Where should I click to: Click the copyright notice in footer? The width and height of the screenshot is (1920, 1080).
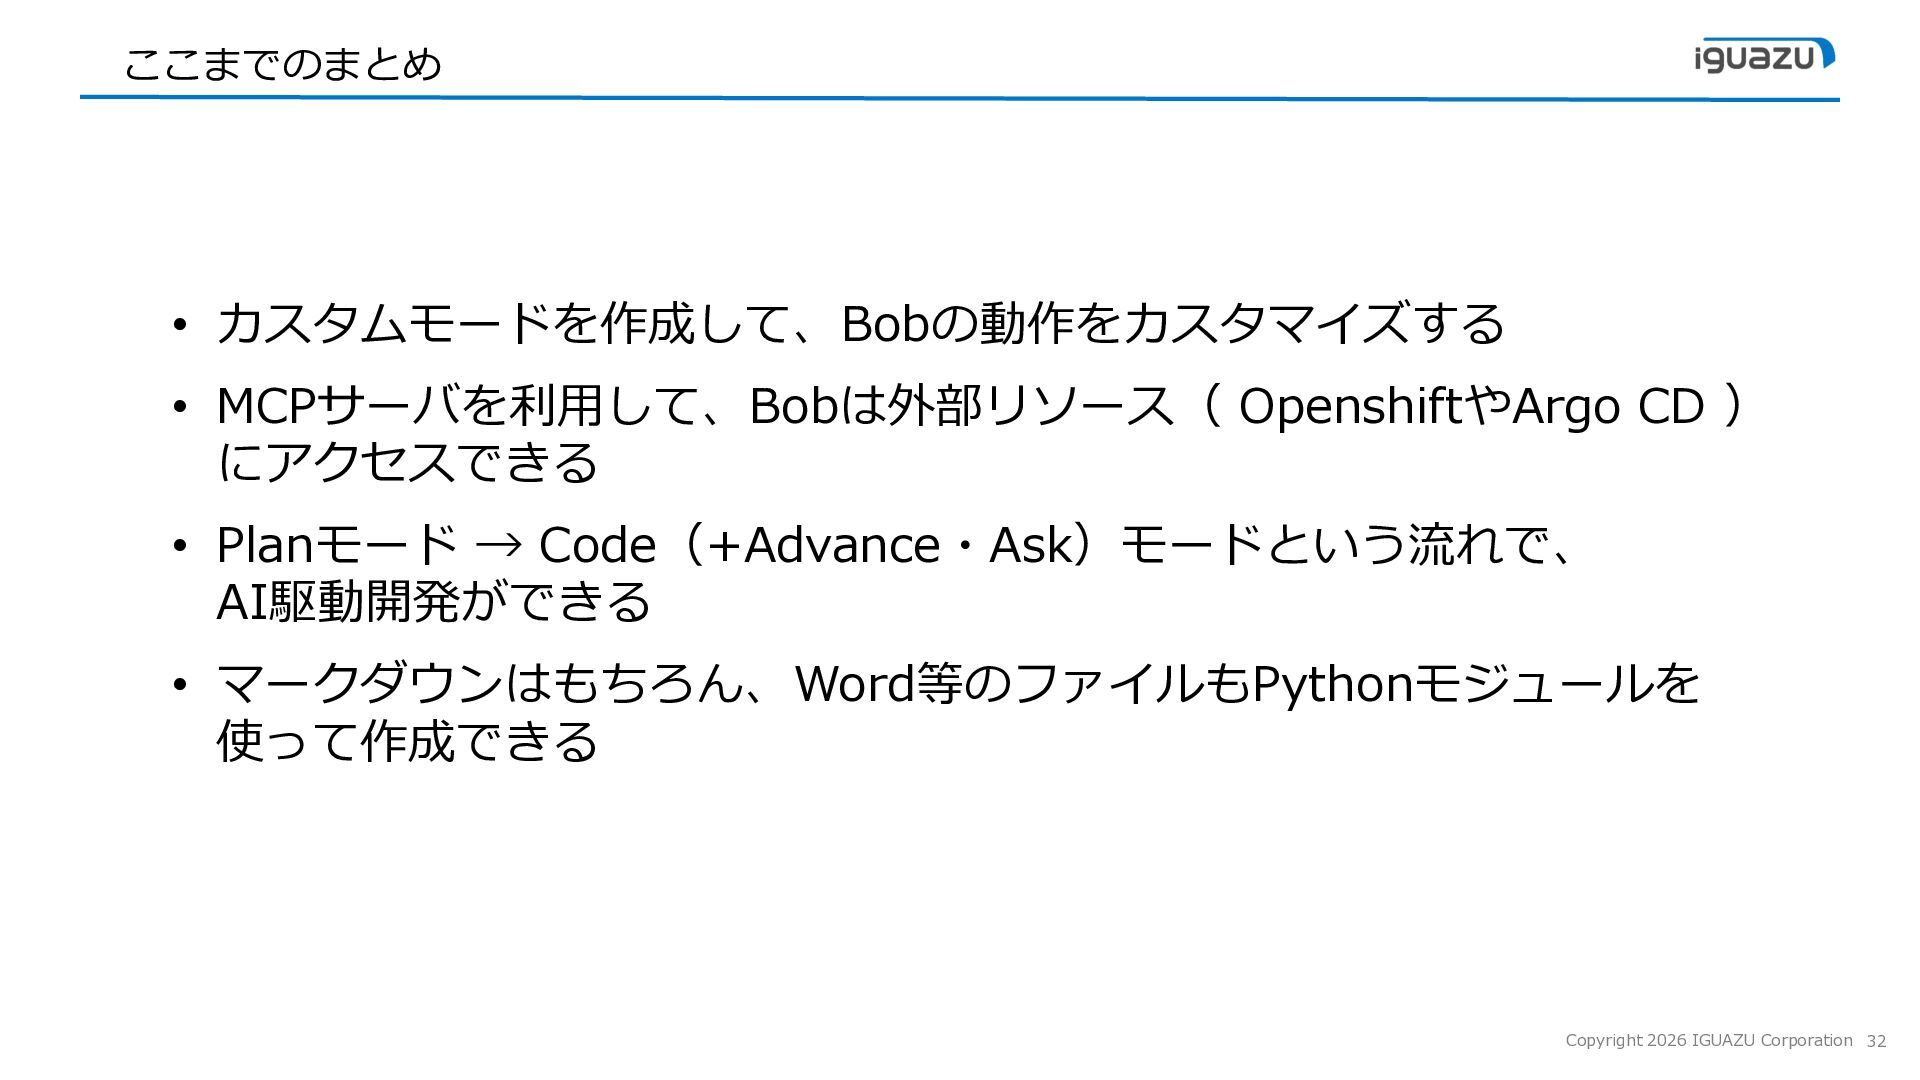pos(1709,1040)
